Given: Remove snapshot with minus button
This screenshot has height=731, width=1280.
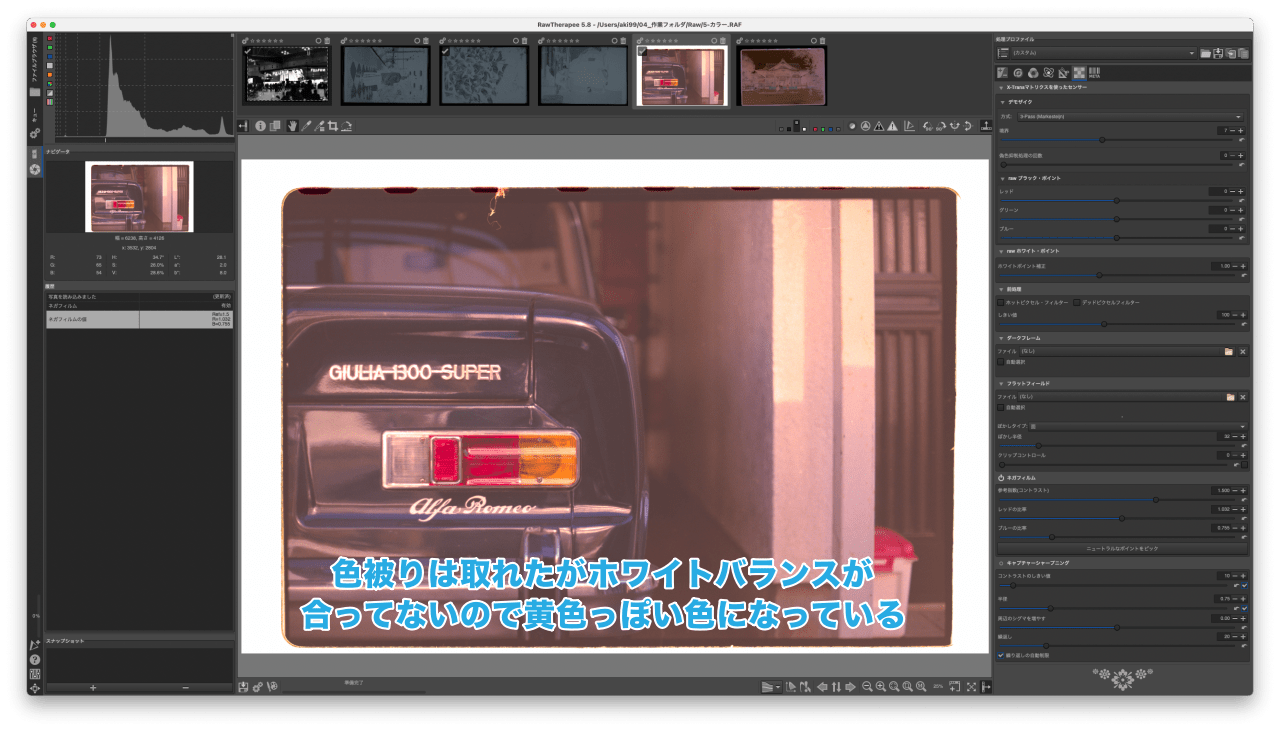Looking at the screenshot, I should (185, 688).
